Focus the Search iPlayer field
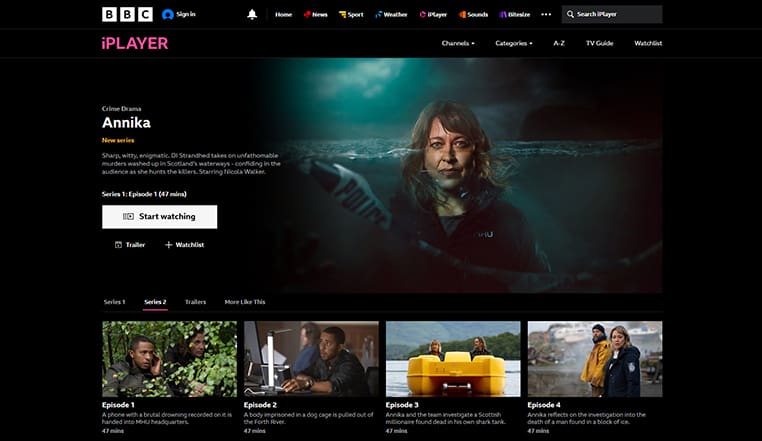 coord(612,15)
